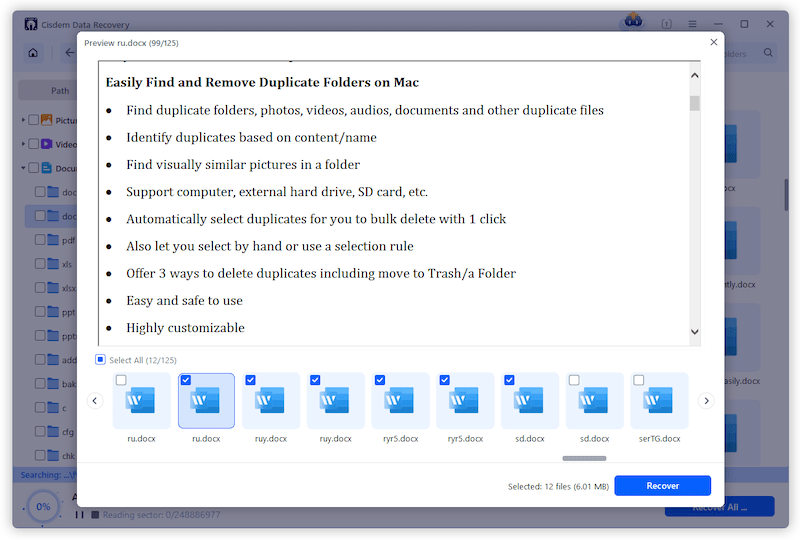Screen dimensions: 800x540
Task: Click the upload icon in title bar
Action: tap(666, 24)
